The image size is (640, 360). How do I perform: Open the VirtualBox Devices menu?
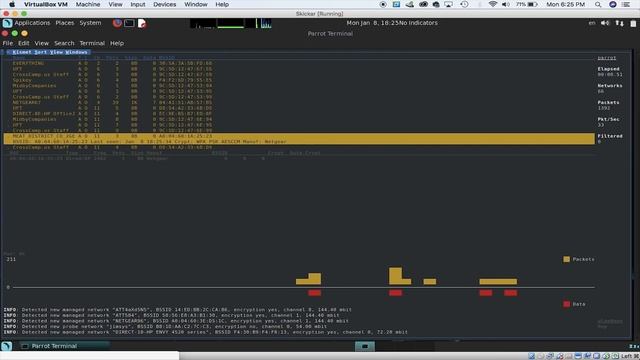164,4
